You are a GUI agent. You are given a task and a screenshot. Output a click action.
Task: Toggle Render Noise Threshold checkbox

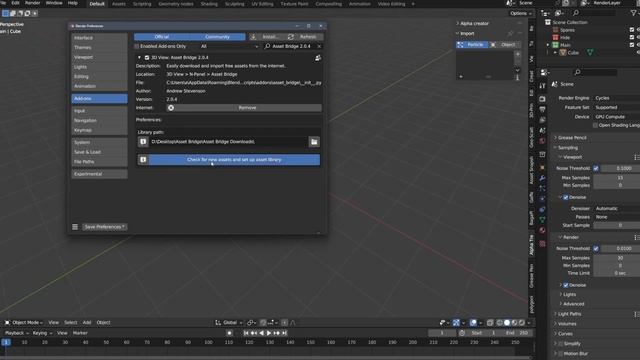pyautogui.click(x=596, y=248)
